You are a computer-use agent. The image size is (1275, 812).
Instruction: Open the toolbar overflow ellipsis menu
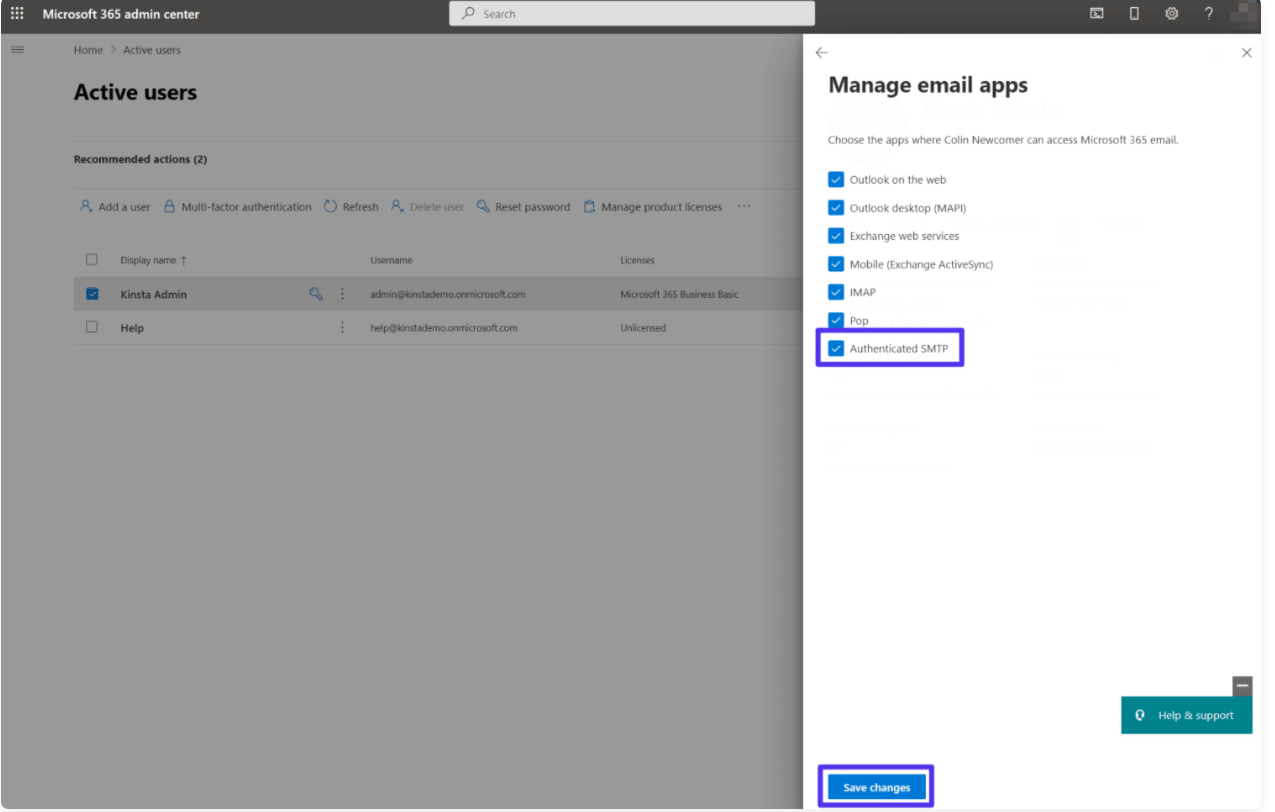[745, 206]
